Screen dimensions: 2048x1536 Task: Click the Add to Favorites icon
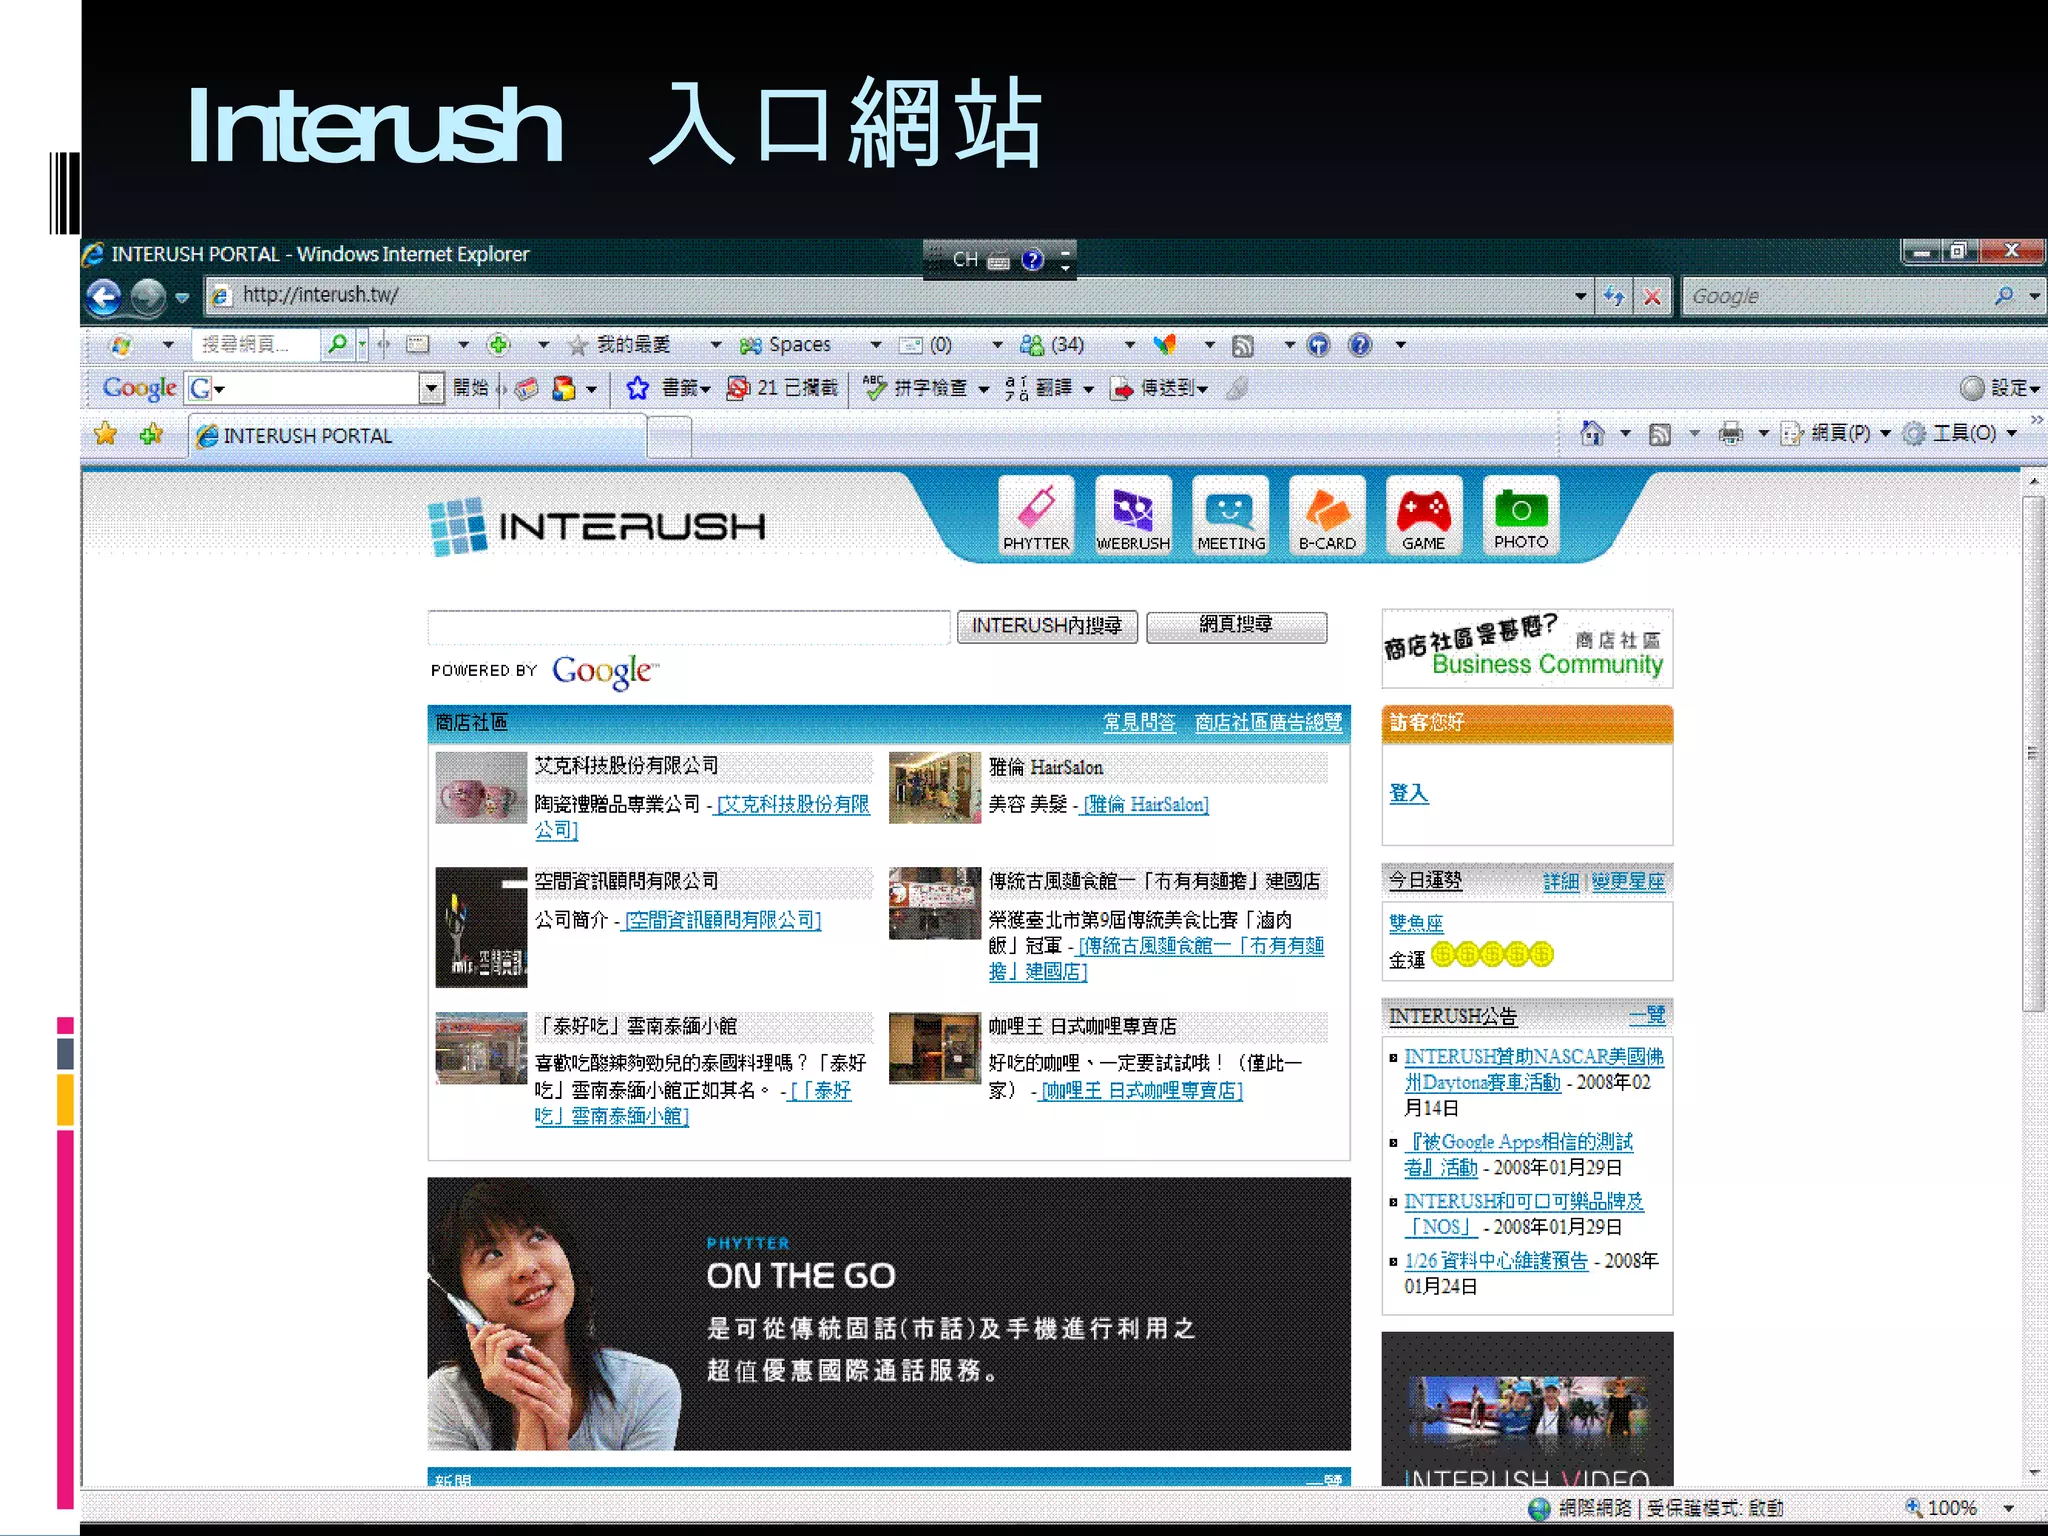point(151,434)
